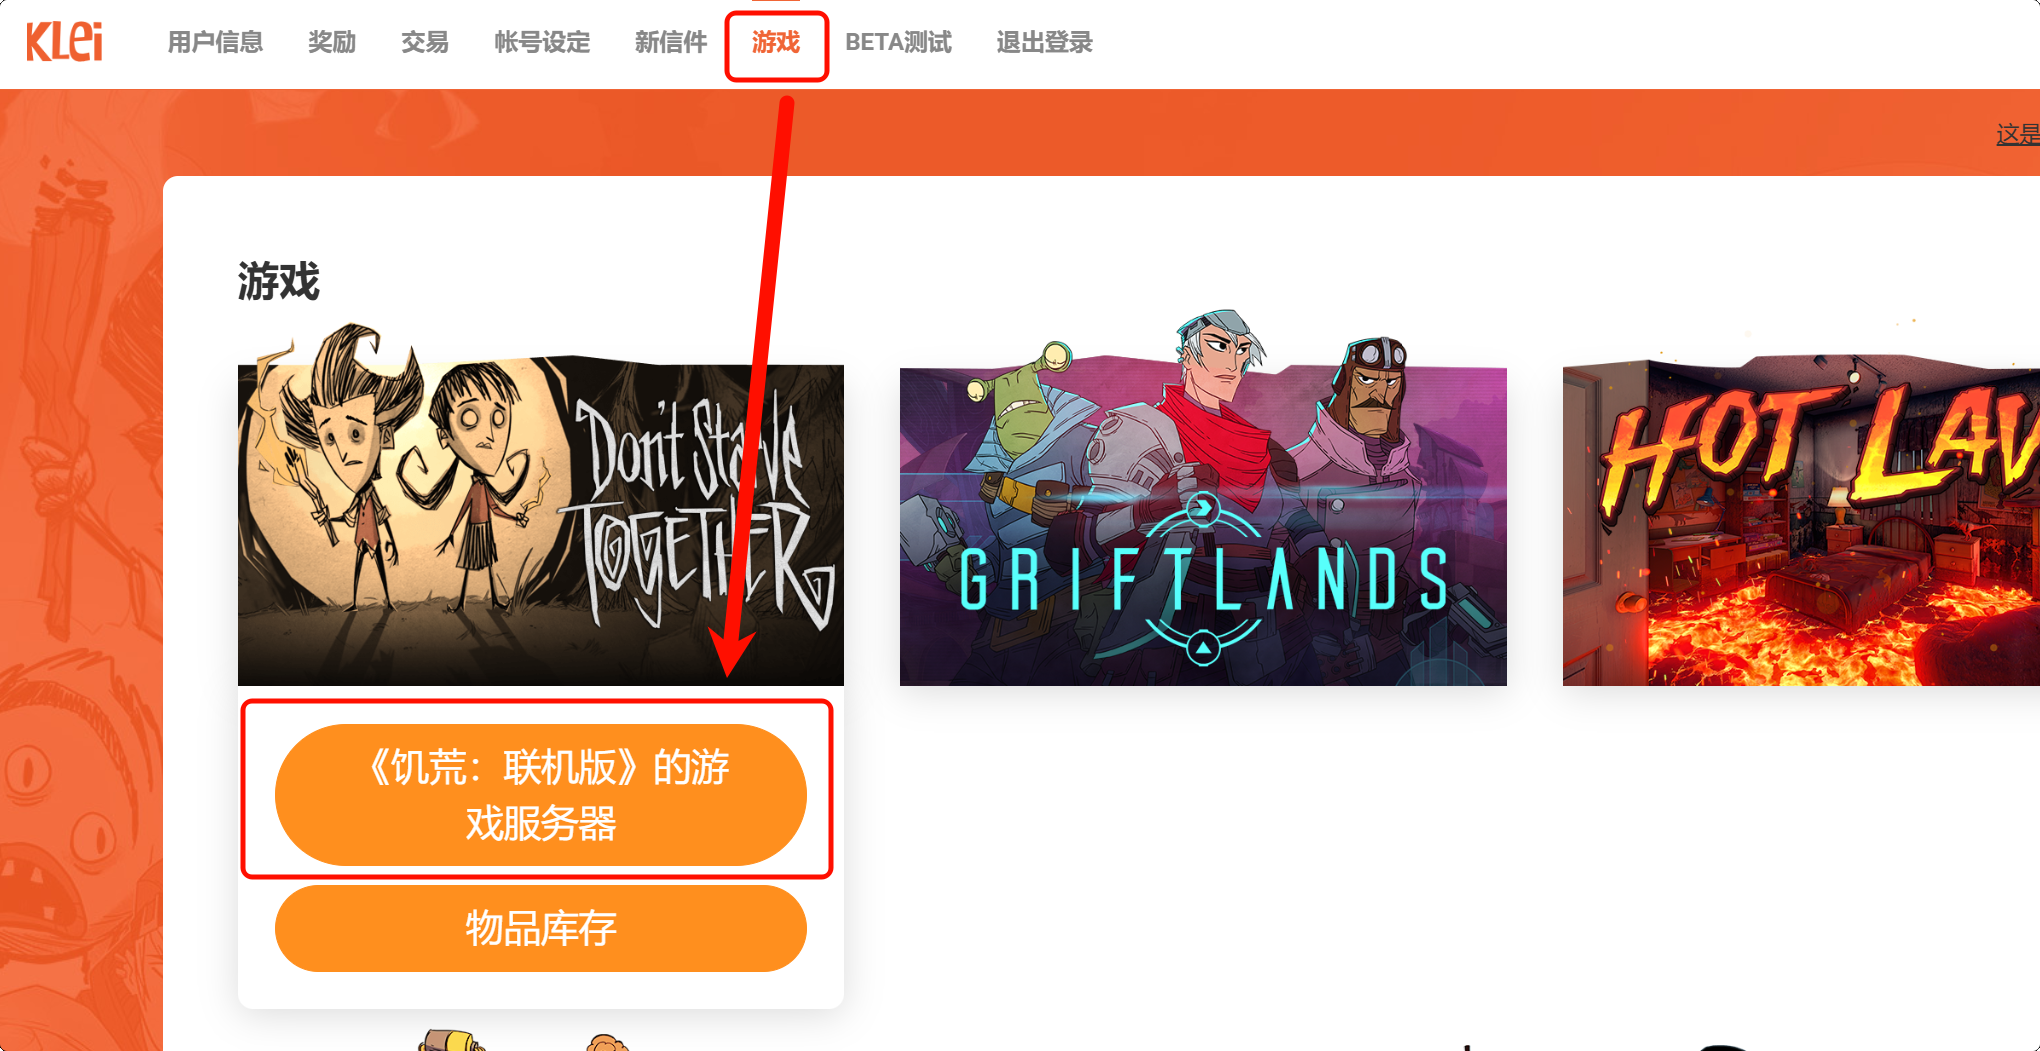The image size is (2040, 1051).
Task: Choose the Hot Lava game image
Action: tap(1801, 520)
